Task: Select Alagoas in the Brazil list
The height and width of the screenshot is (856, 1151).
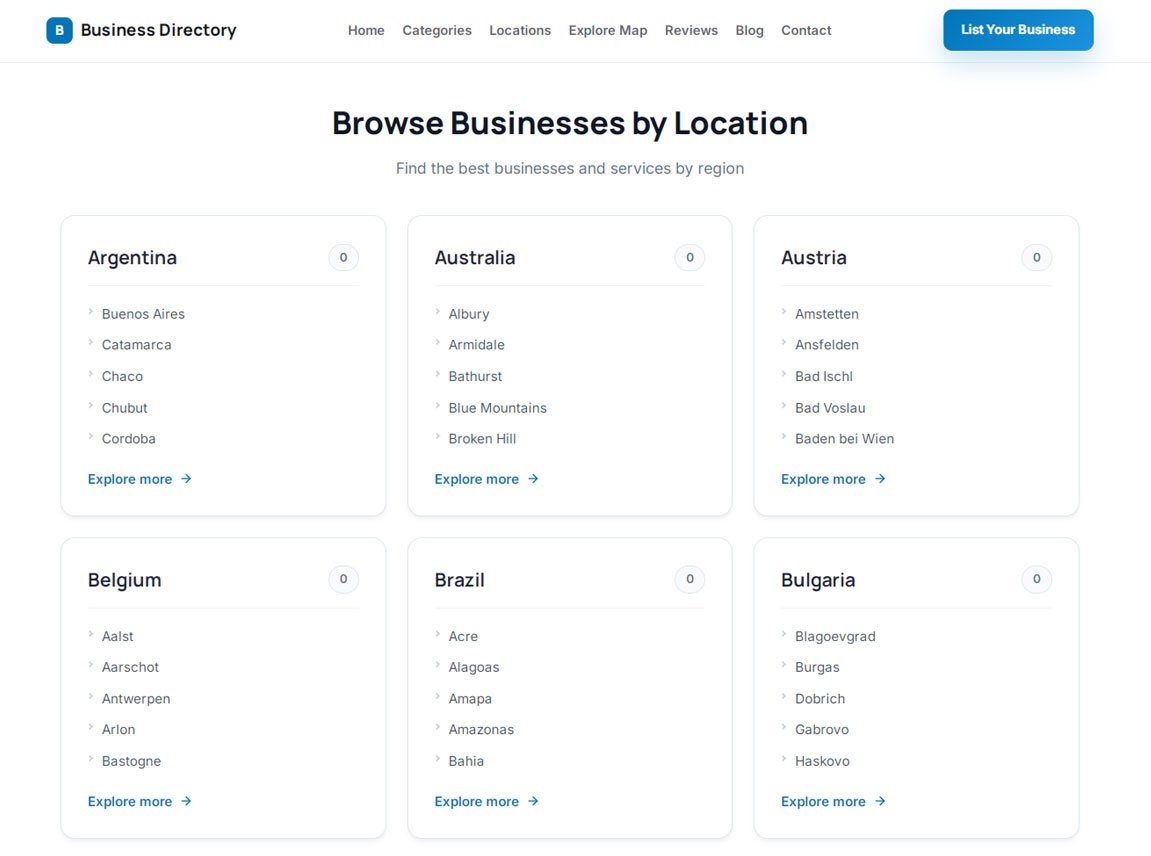Action: tap(473, 667)
